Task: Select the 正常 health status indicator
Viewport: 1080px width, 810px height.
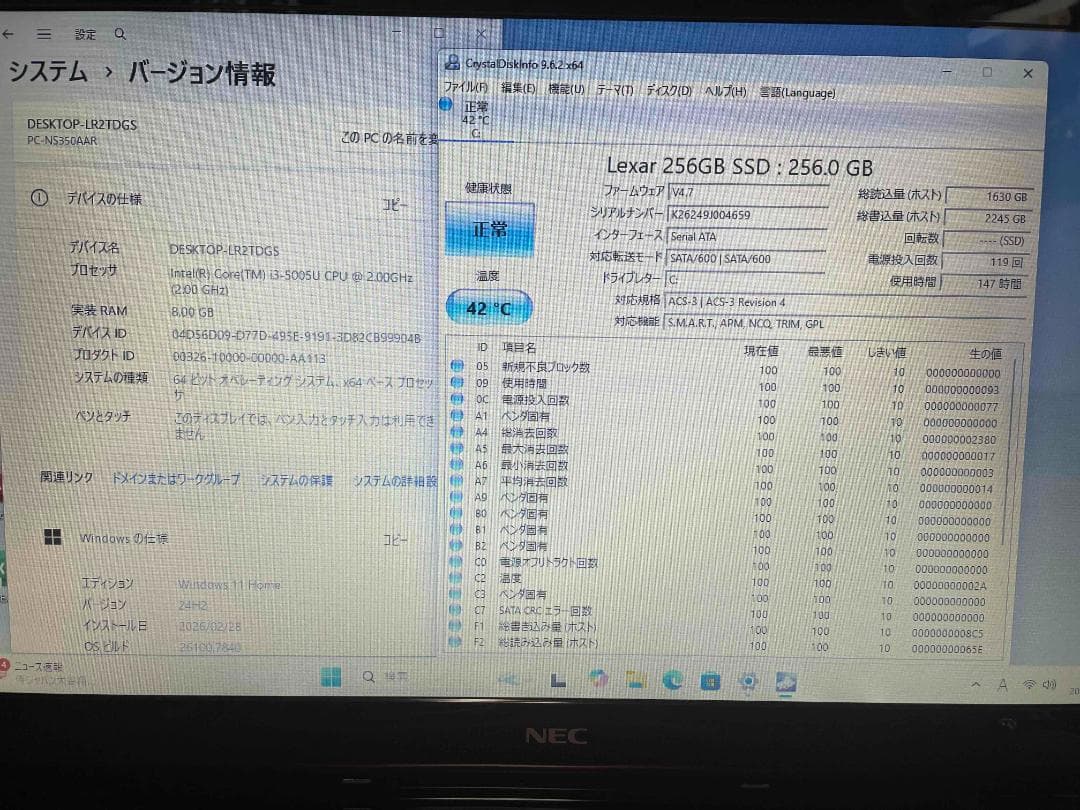Action: 489,229
